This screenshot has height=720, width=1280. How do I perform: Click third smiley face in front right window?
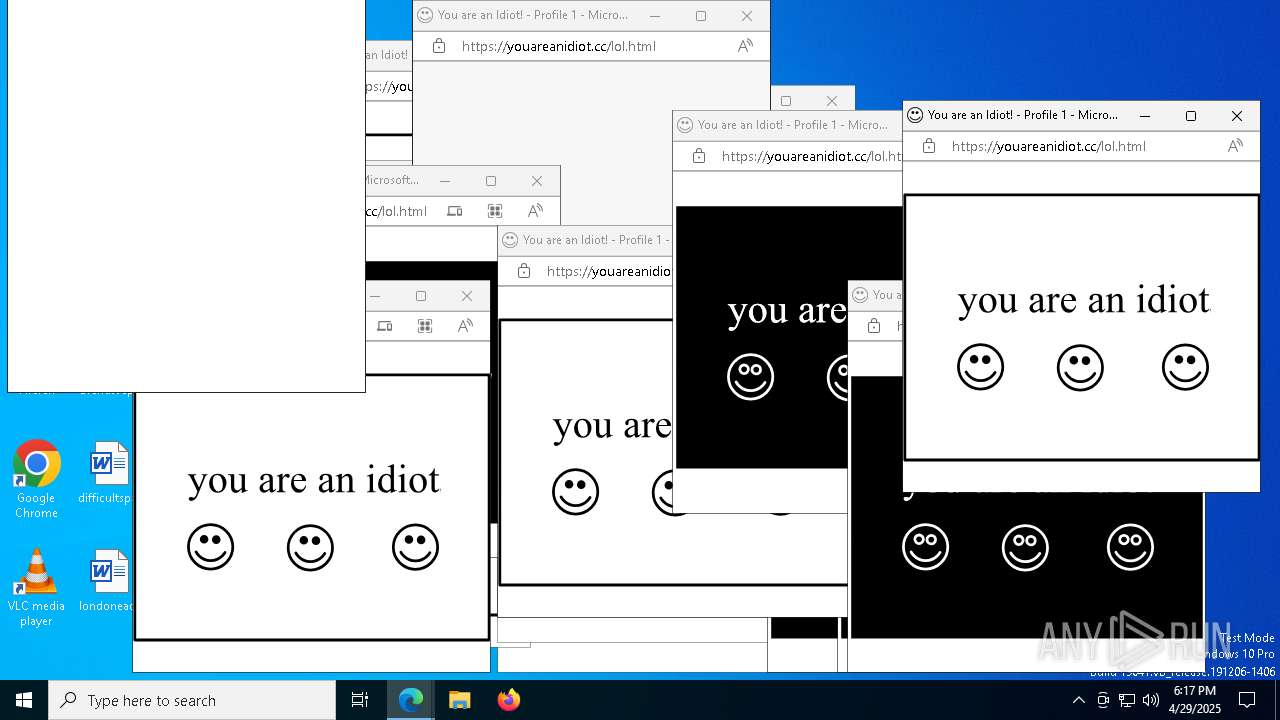click(1185, 367)
